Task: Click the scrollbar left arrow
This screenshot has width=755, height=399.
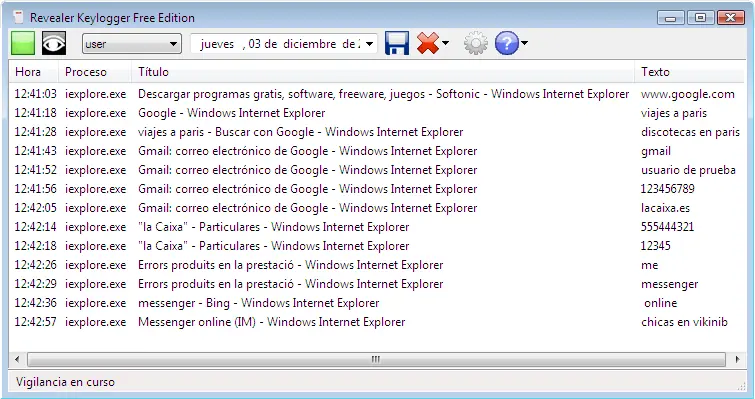Action: point(17,359)
